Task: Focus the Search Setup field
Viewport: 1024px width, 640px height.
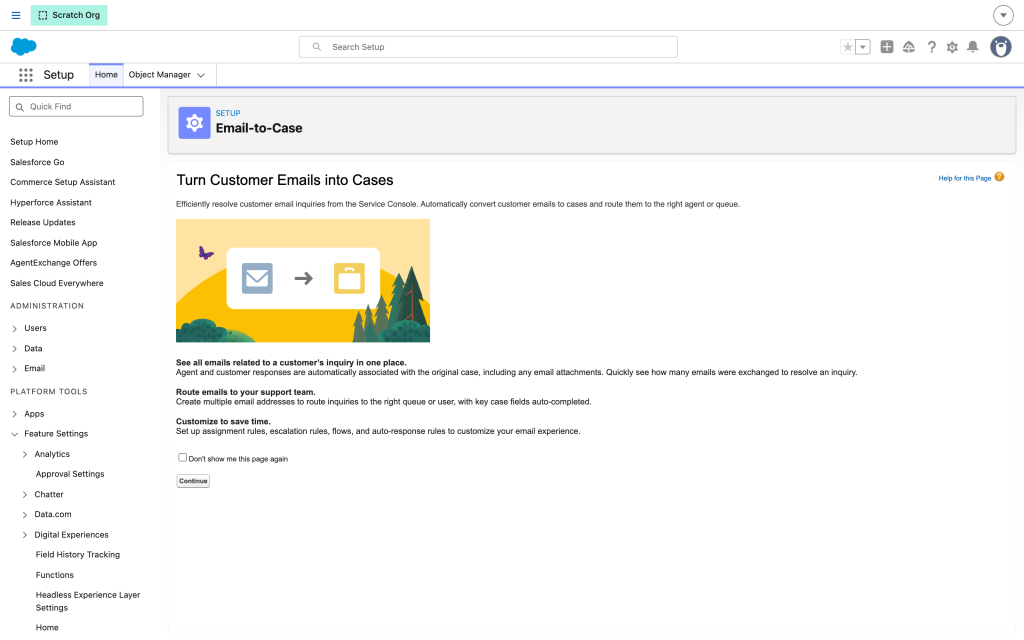Action: [x=488, y=47]
